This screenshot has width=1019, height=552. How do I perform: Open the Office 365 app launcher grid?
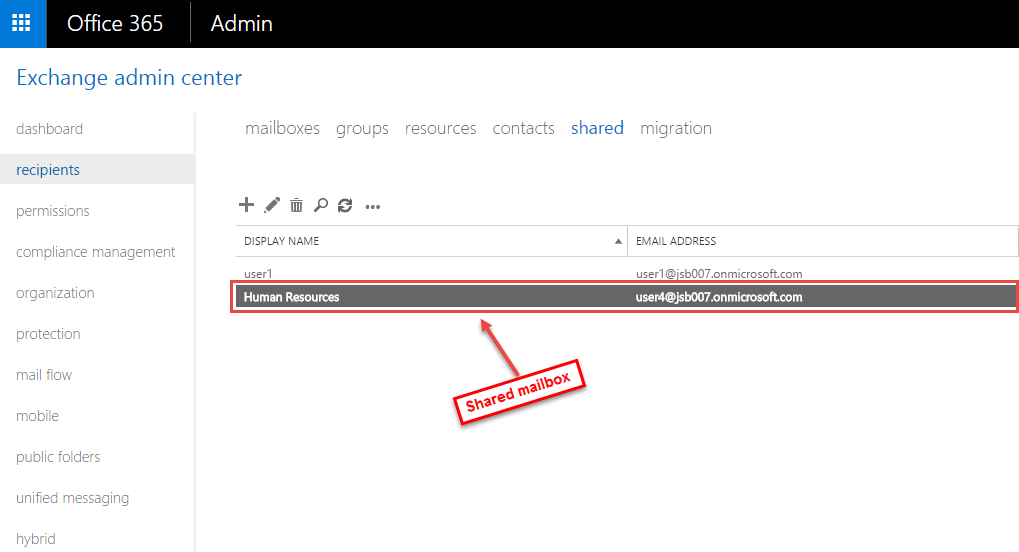(x=22, y=23)
